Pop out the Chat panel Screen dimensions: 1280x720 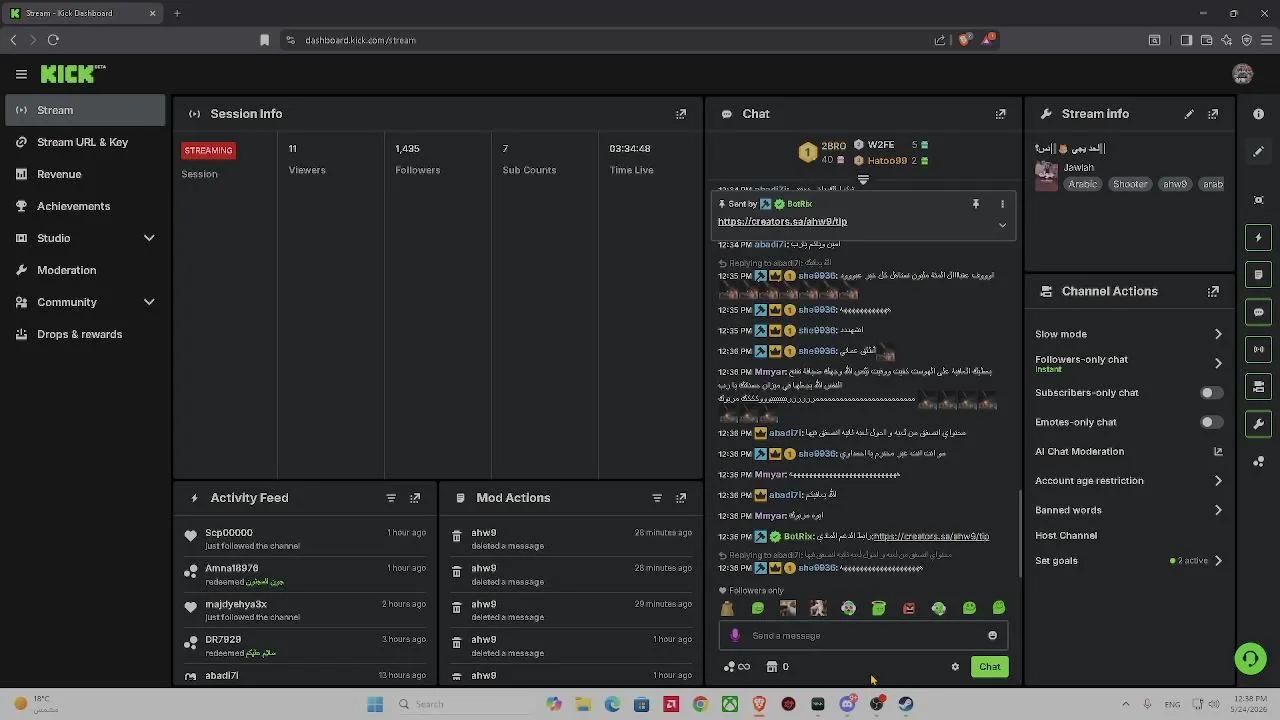1000,114
